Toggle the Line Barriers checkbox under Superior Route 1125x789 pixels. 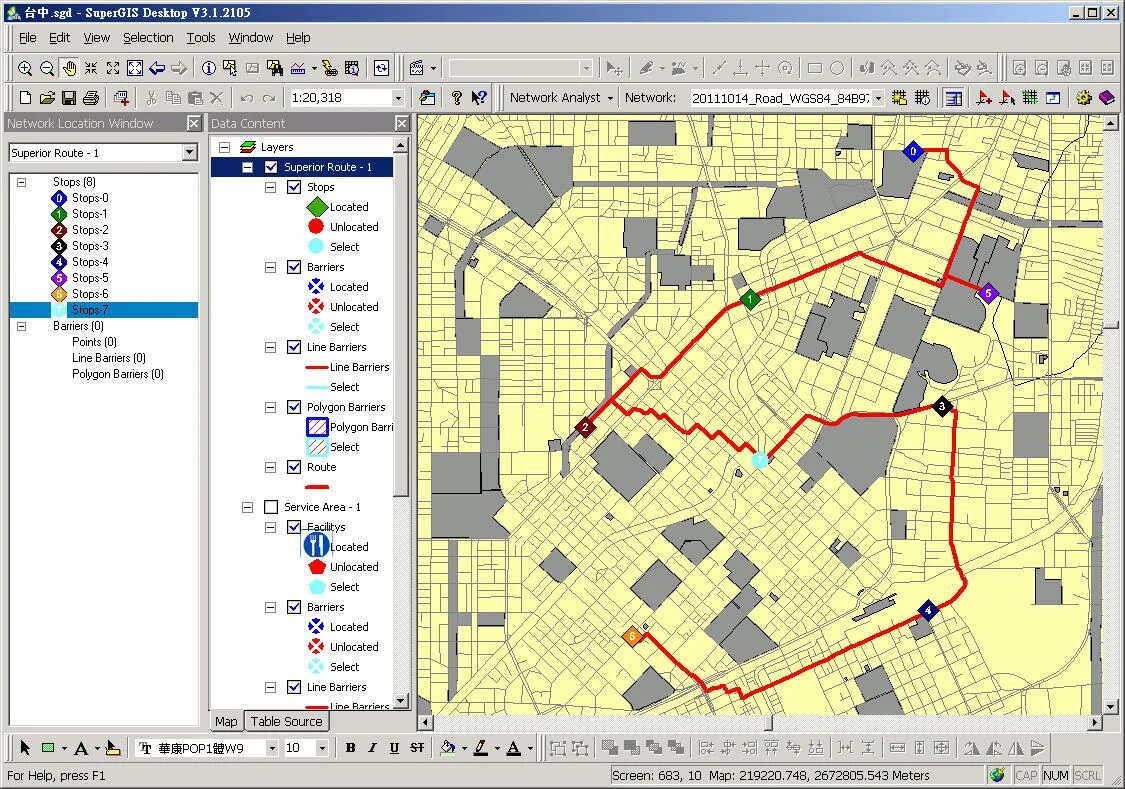tap(294, 347)
